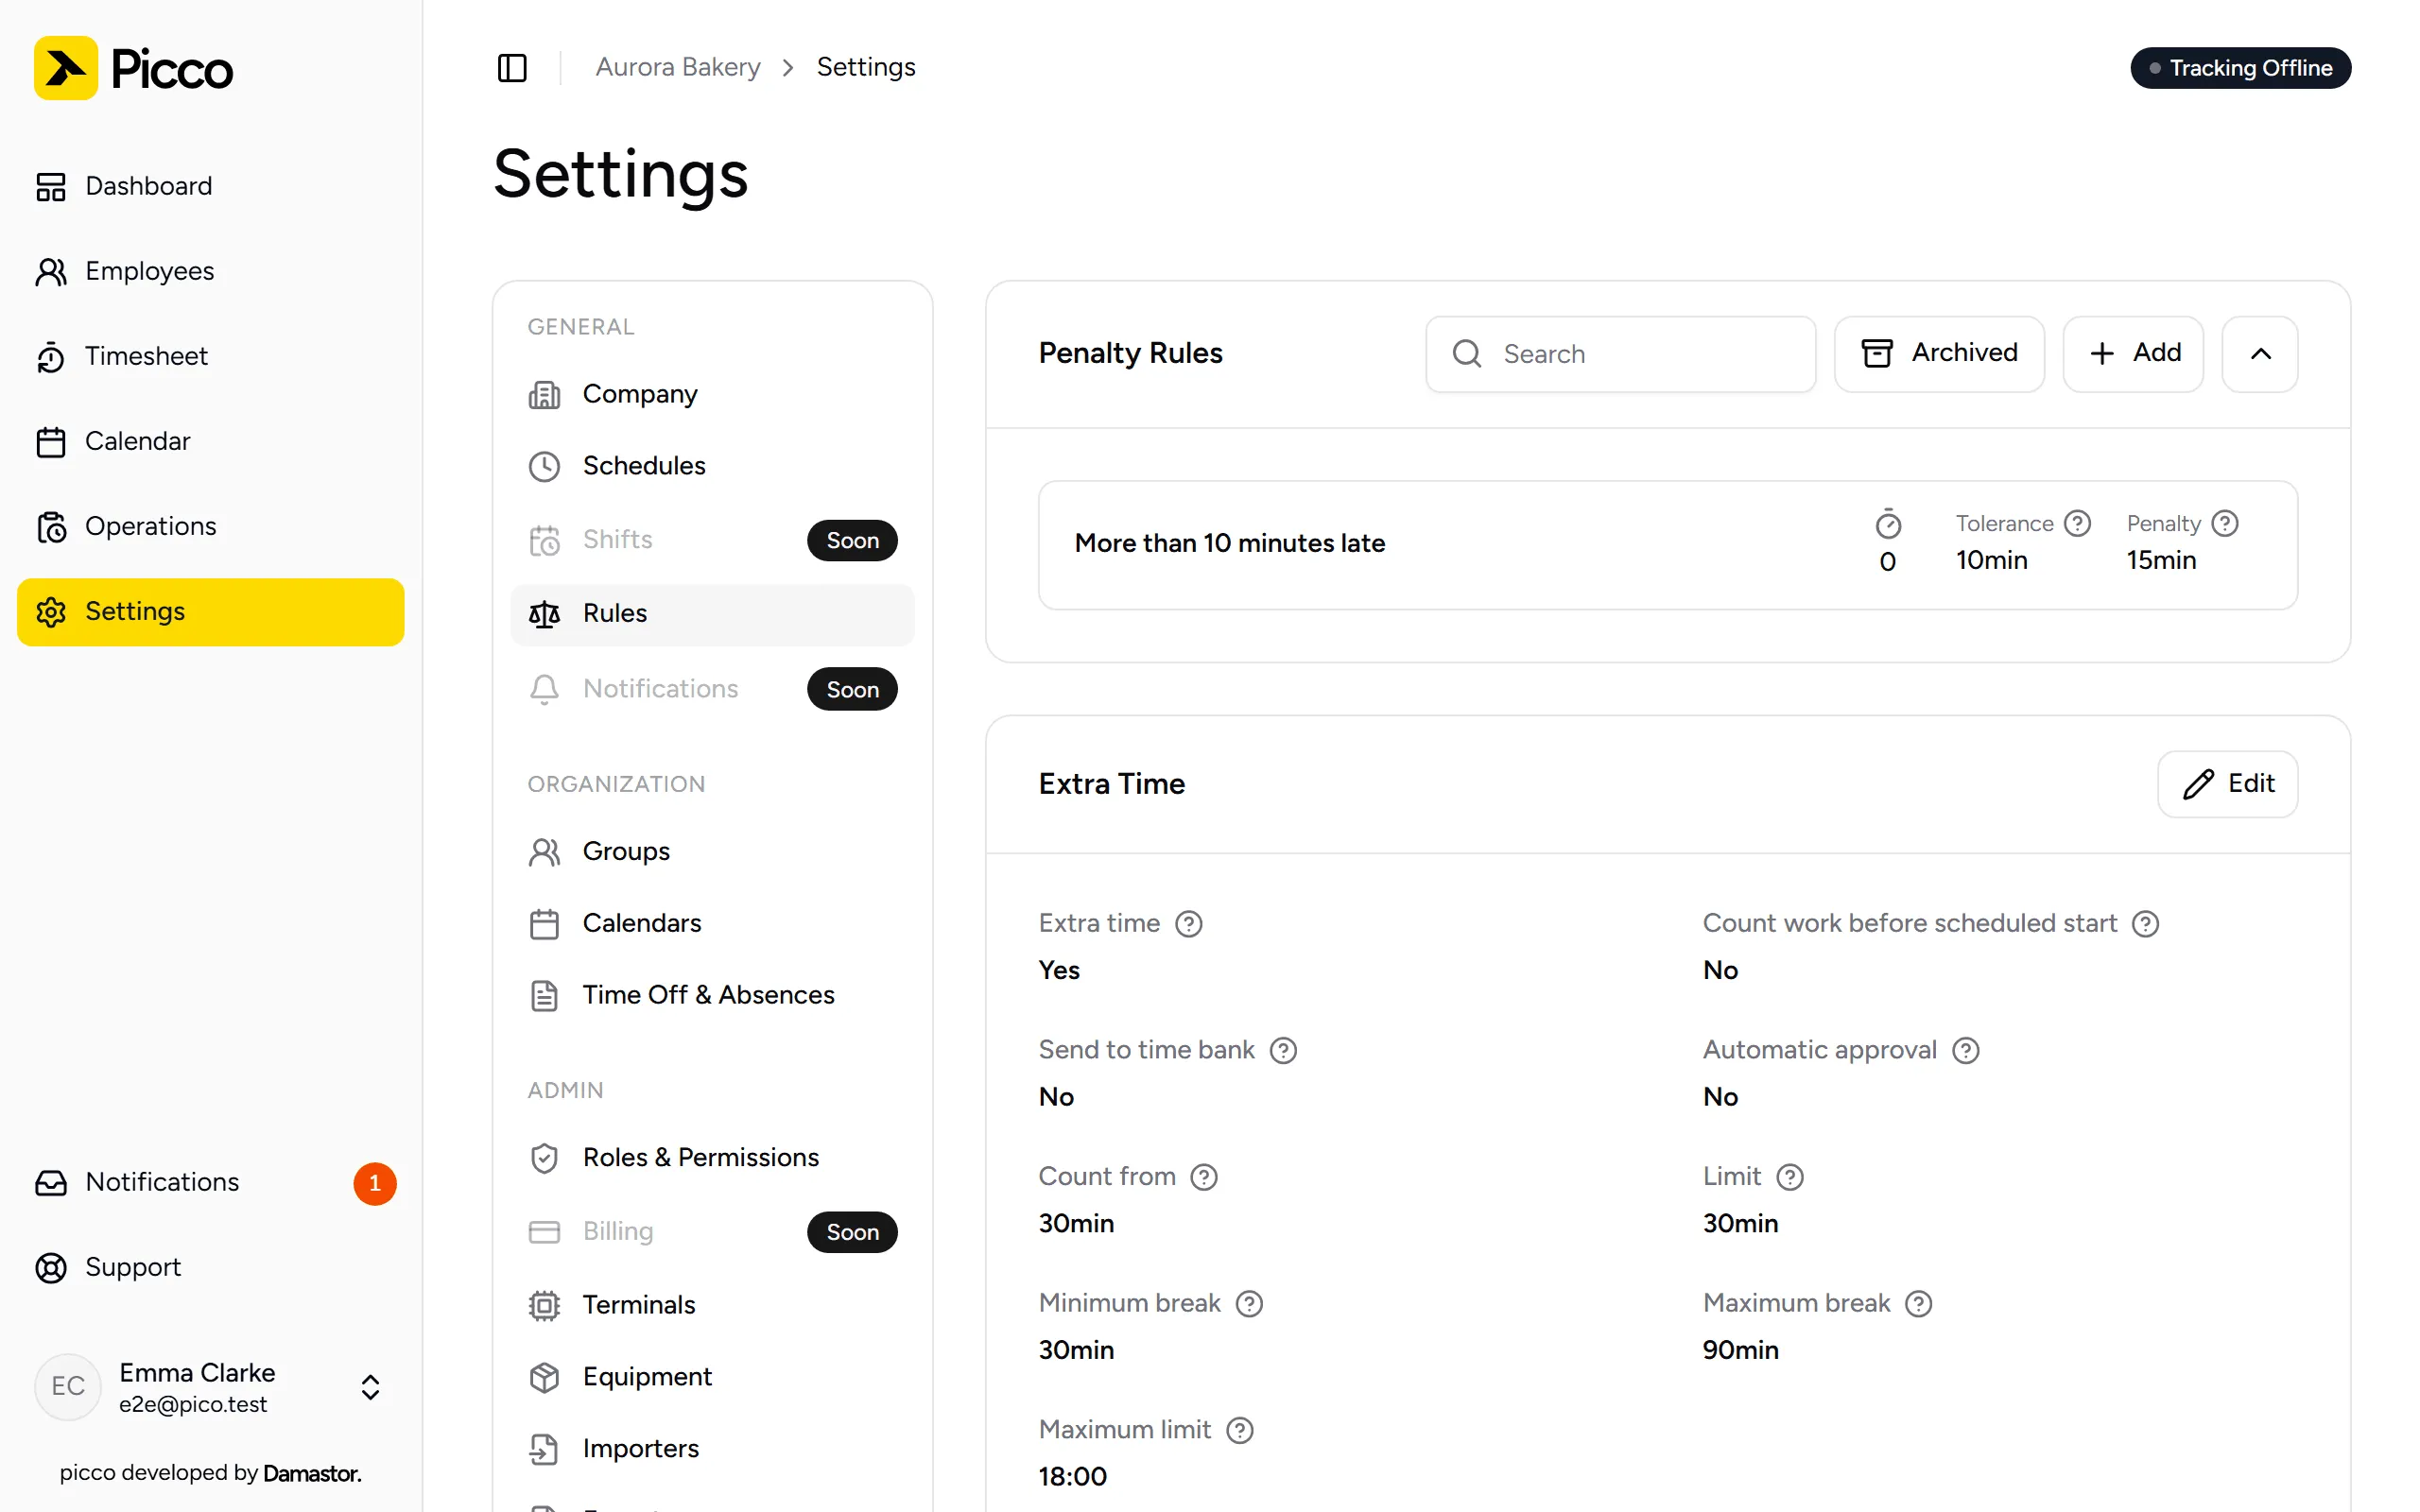Screen dimensions: 2420x1512
Task: Select the Rules settings item
Action: (x=712, y=613)
